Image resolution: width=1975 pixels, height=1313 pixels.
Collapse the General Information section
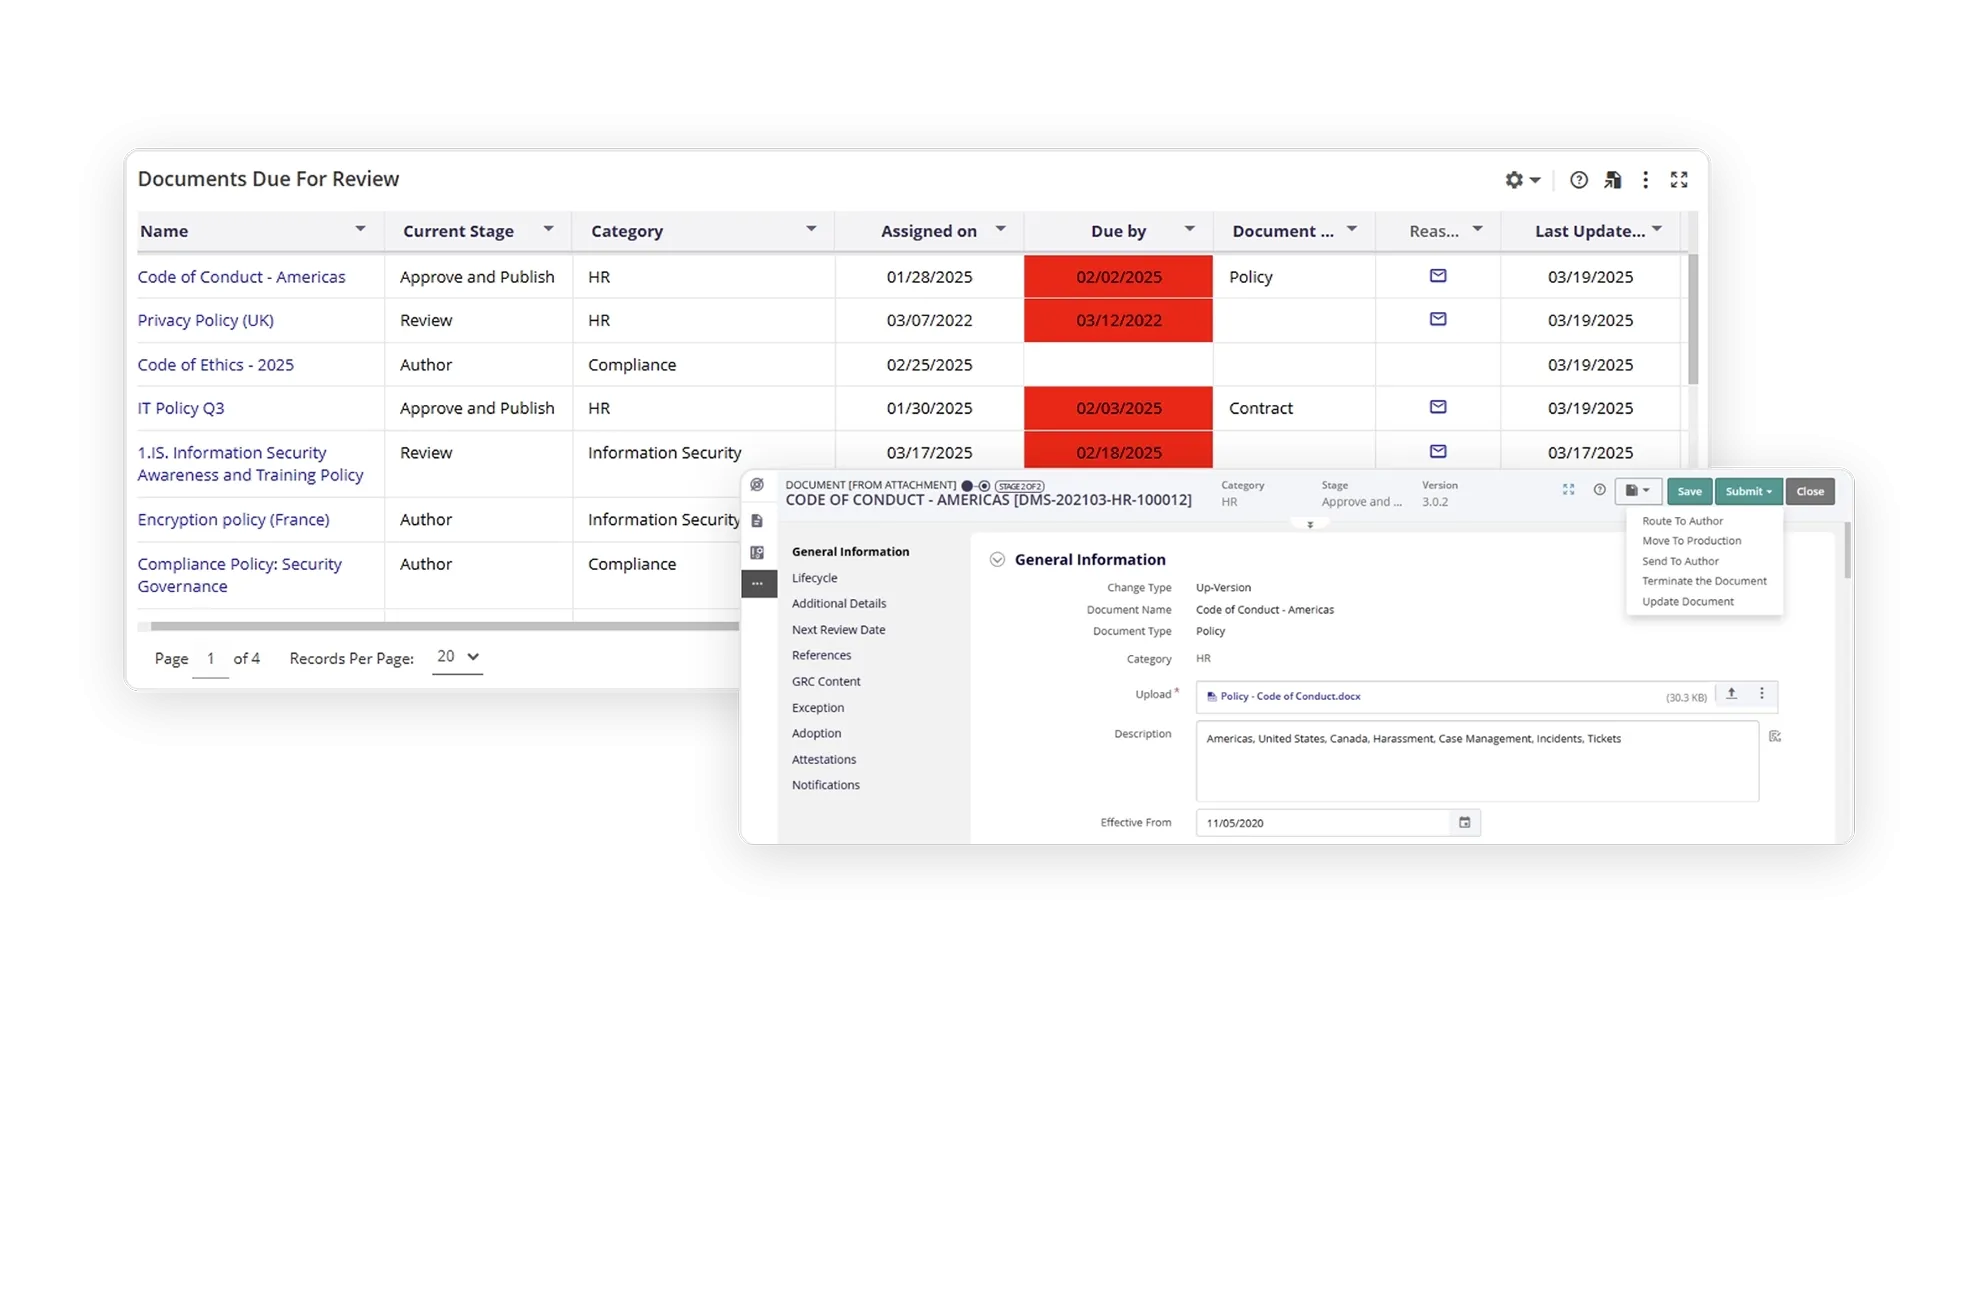997,559
